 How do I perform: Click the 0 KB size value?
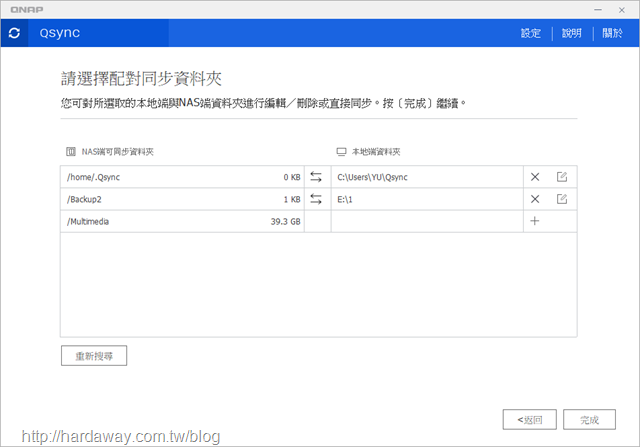click(292, 177)
